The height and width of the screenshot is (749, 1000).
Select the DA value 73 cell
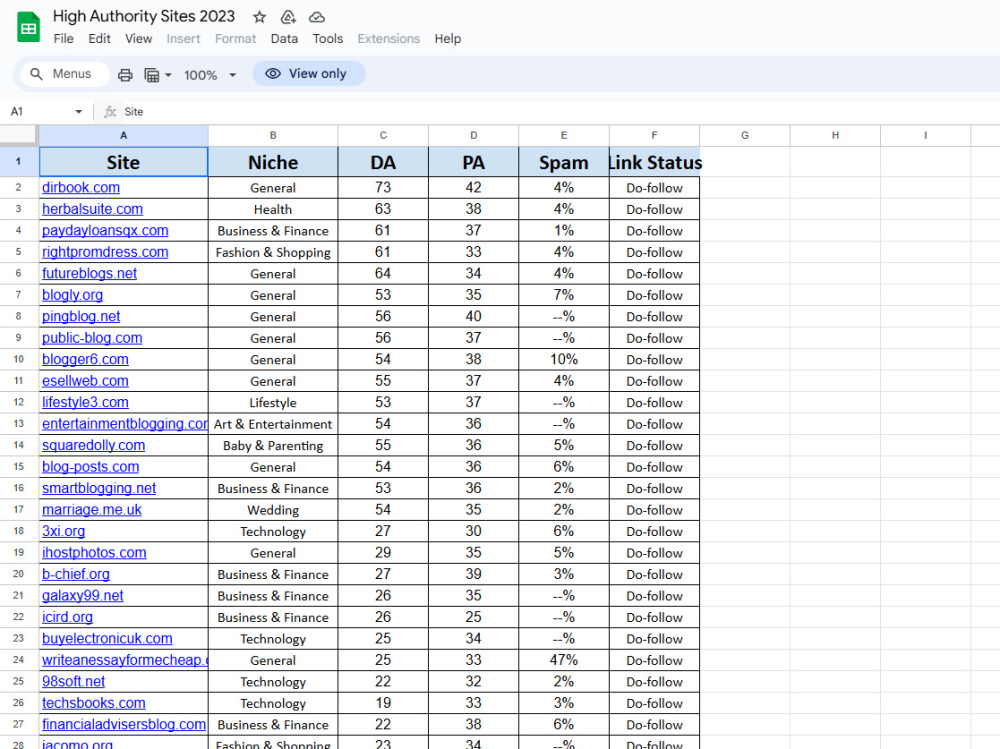[x=383, y=188]
